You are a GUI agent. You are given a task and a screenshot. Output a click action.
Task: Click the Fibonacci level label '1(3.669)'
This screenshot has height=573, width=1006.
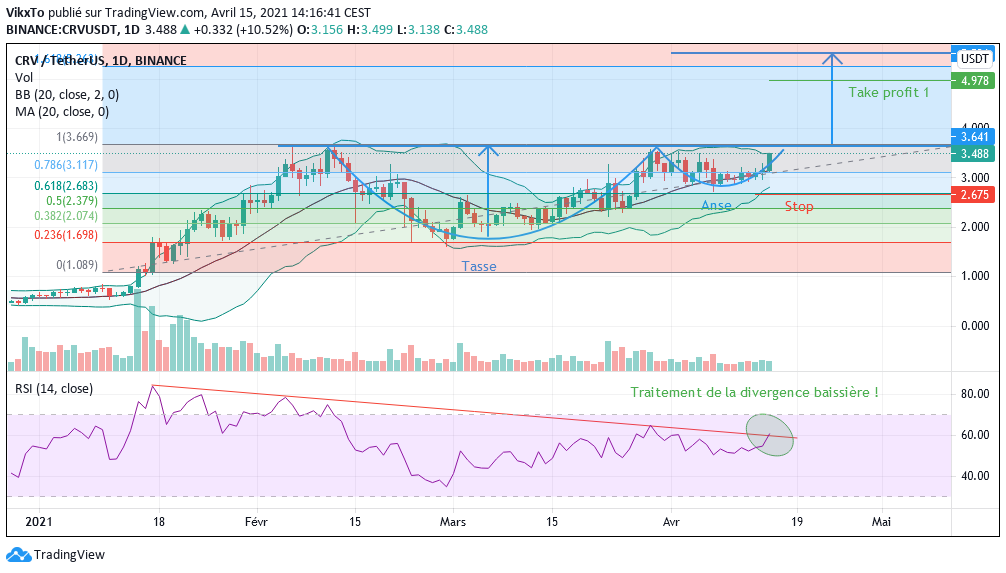[x=77, y=137]
